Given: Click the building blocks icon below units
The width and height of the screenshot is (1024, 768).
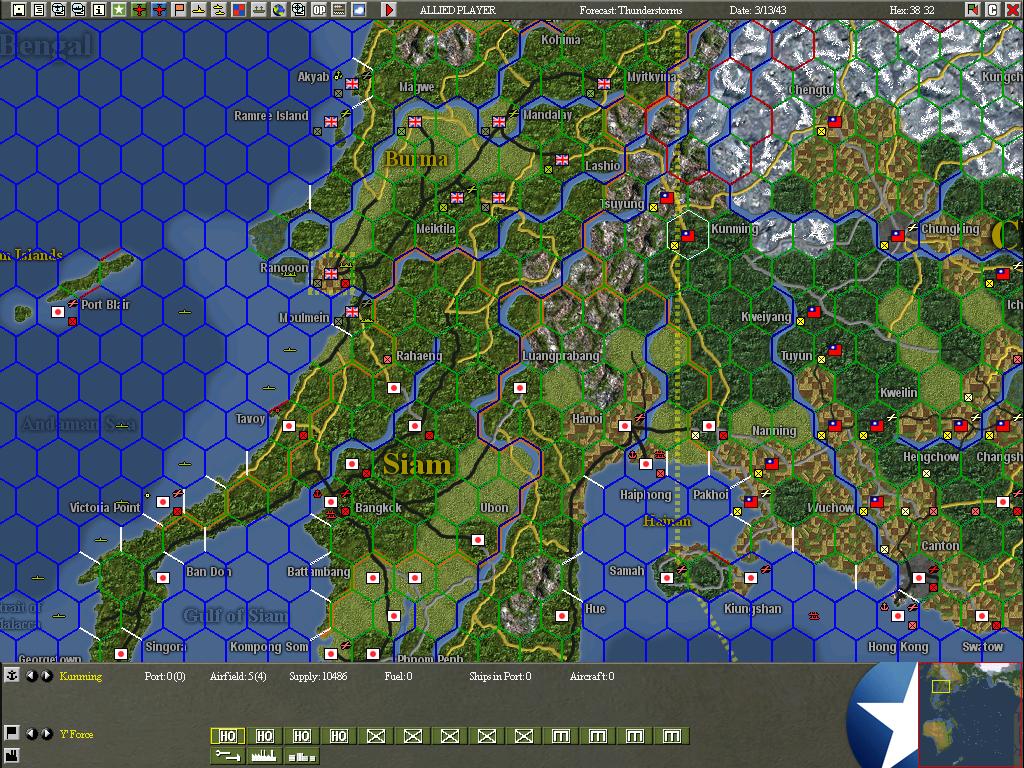Looking at the screenshot, I should (x=301, y=756).
